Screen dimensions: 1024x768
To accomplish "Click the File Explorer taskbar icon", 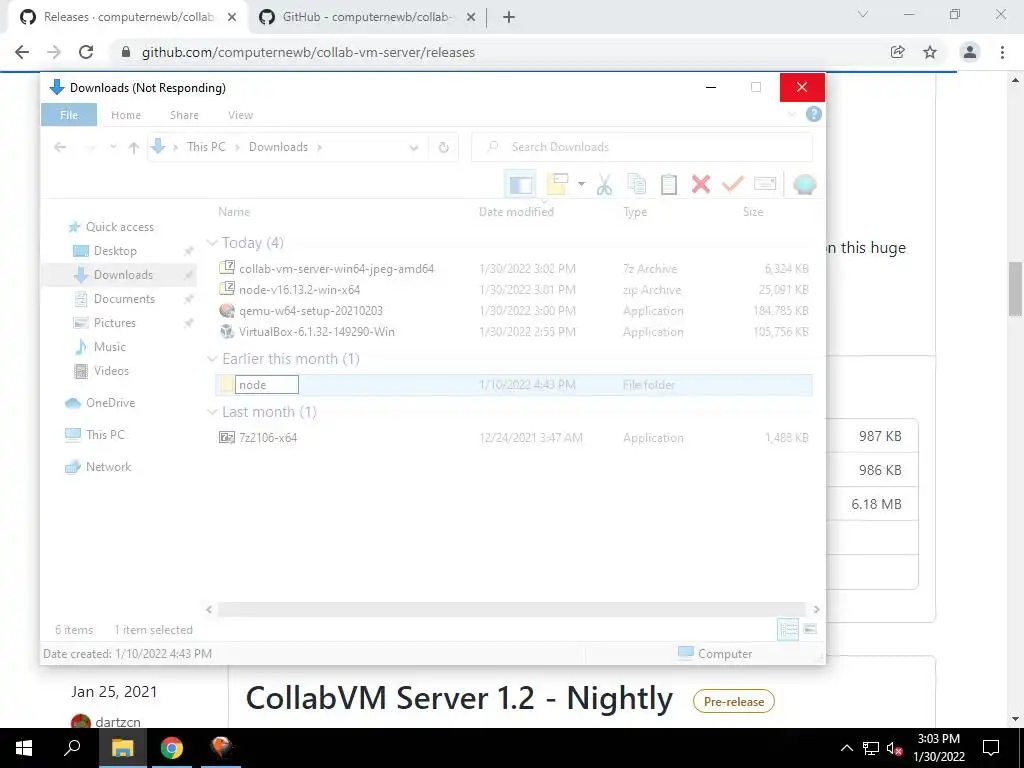I will click(x=123, y=748).
